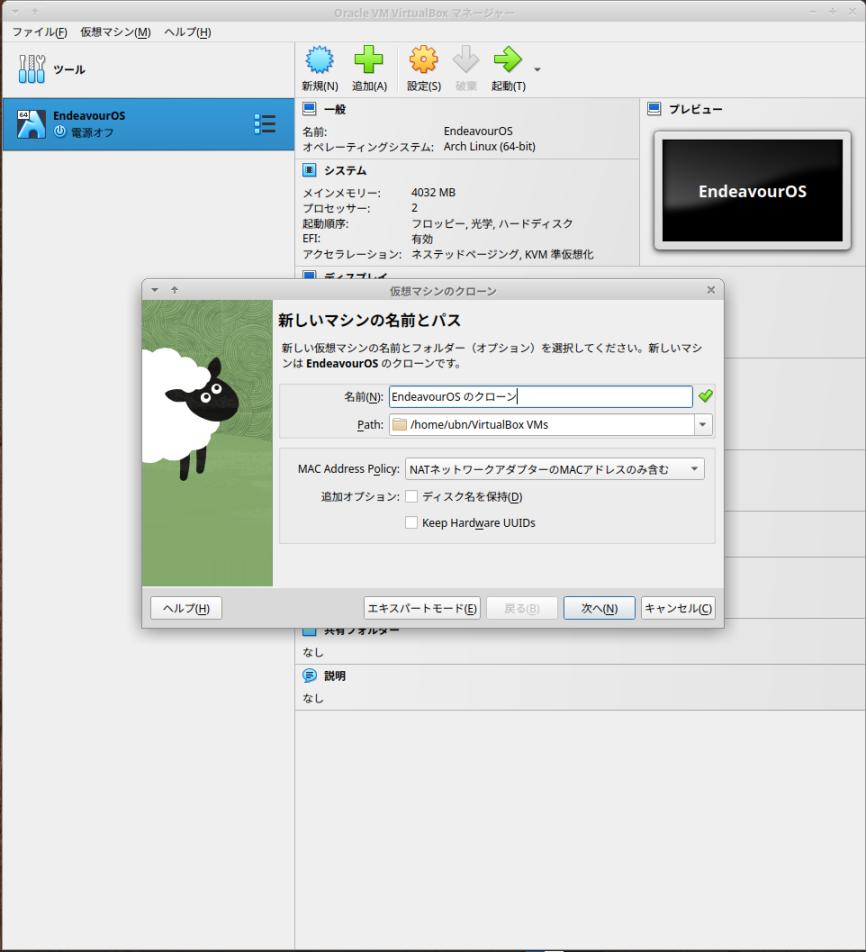Viewport: 866px width, 952px height.
Task: Click Arch Linux (64-bit) value text
Action: 489,146
